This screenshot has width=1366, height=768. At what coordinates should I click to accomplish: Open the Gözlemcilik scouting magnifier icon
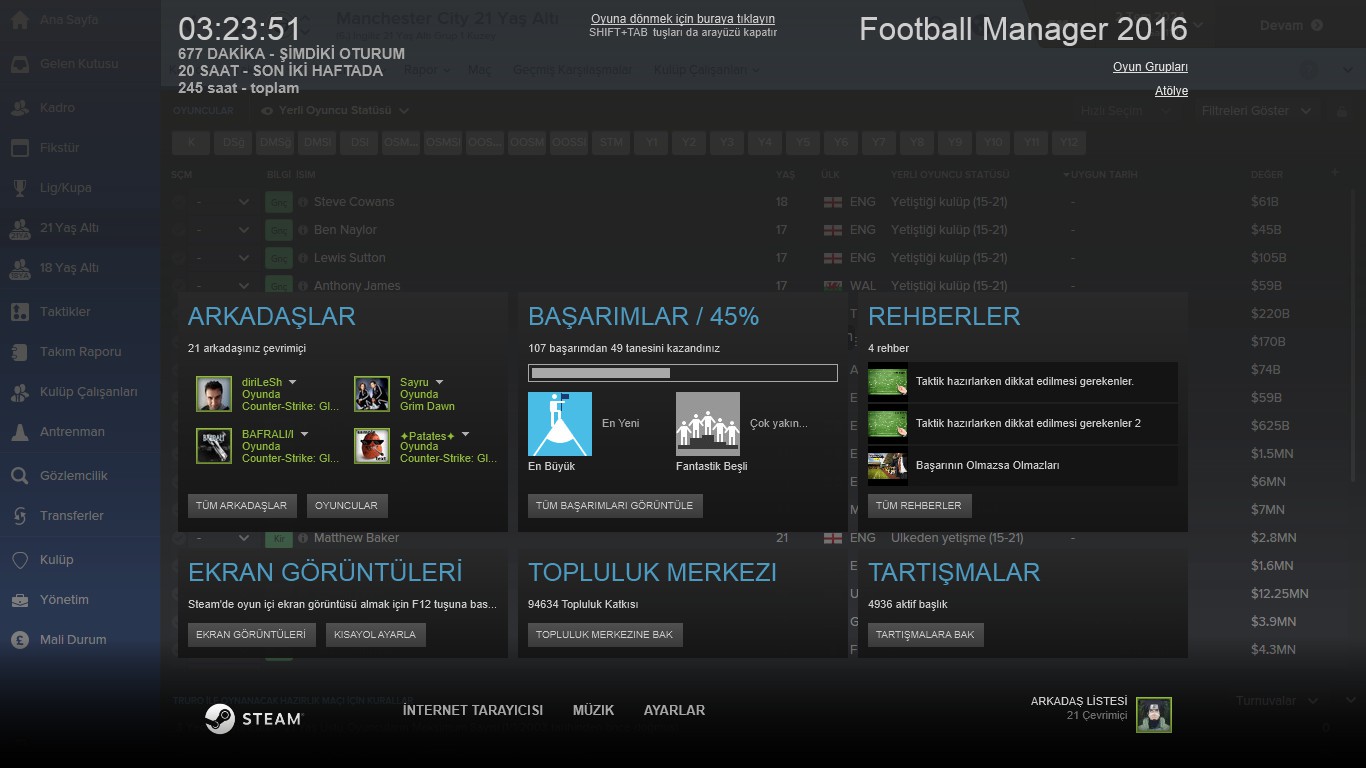pos(20,476)
